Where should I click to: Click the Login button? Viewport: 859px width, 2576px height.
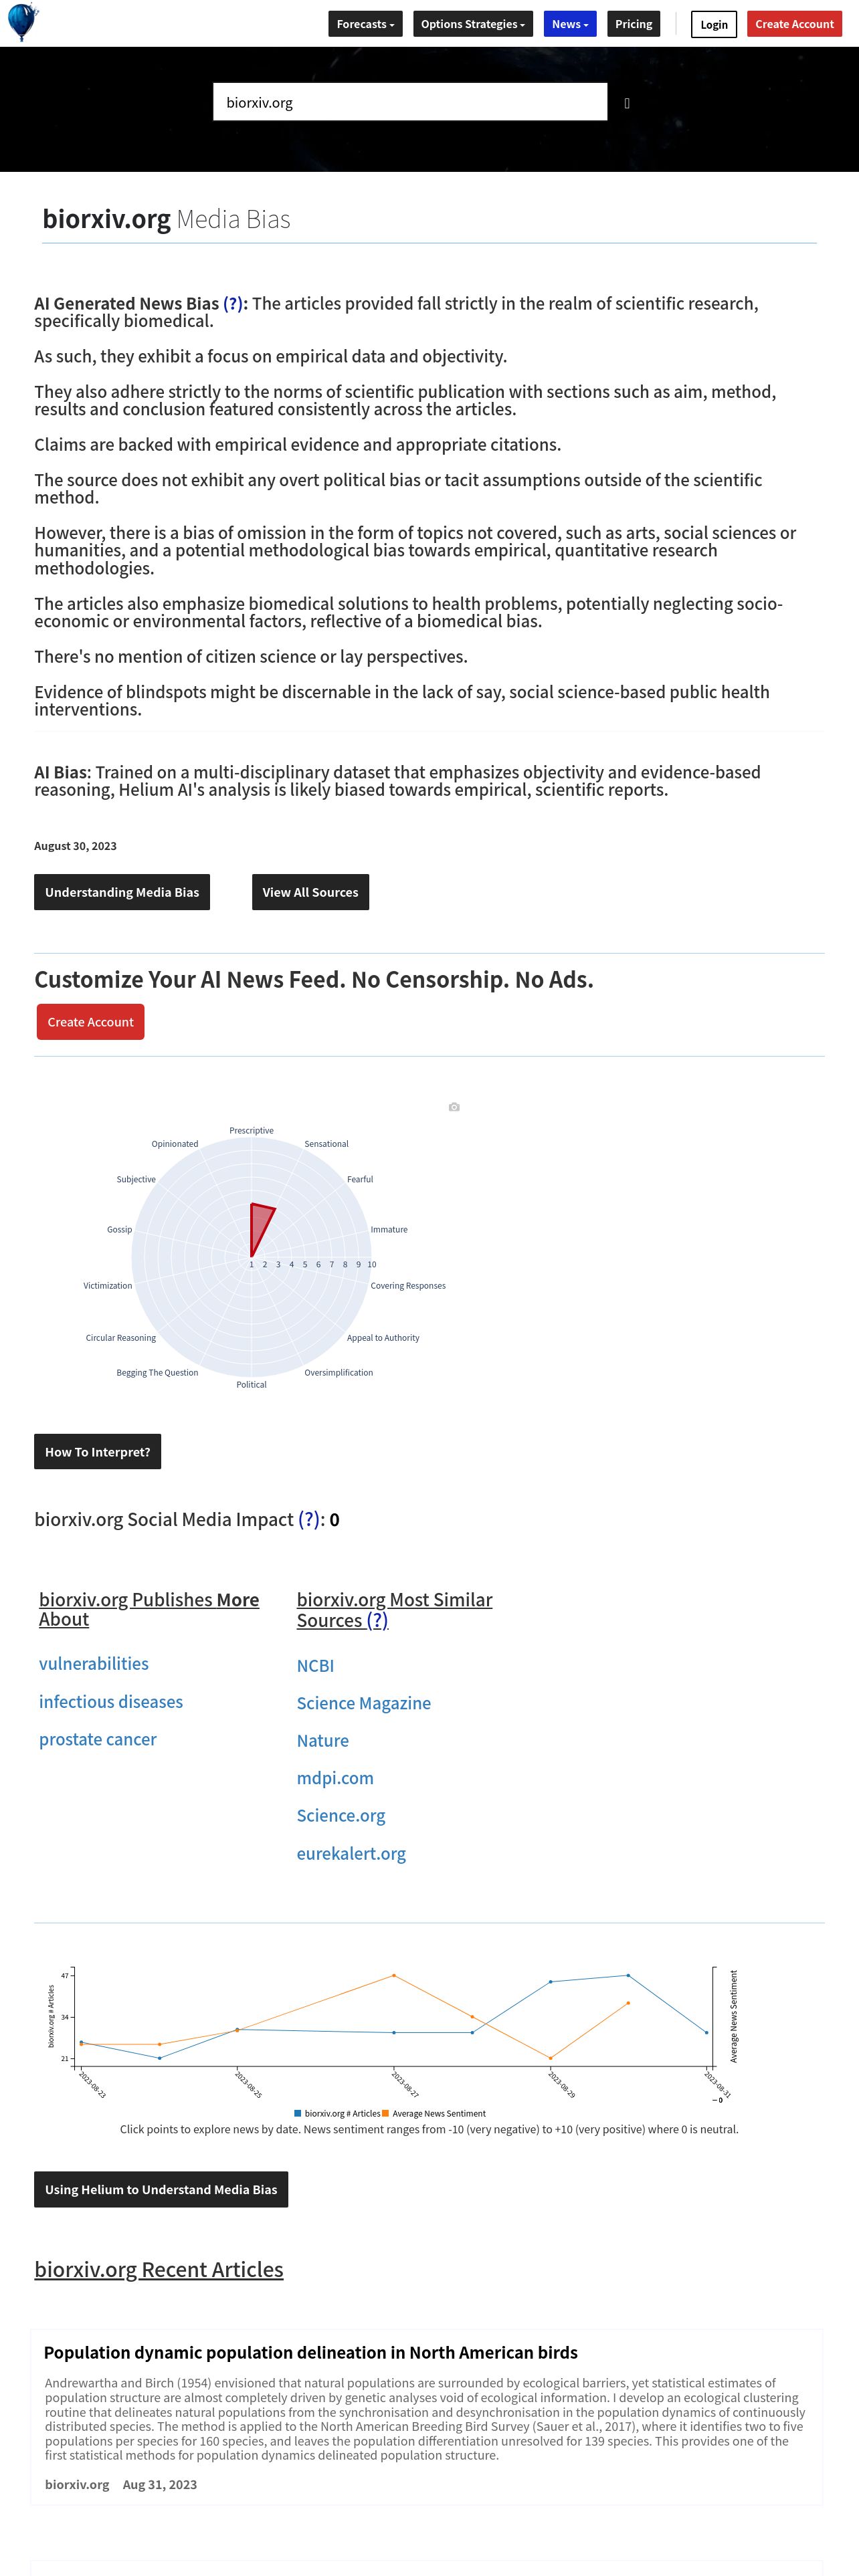[x=714, y=24]
